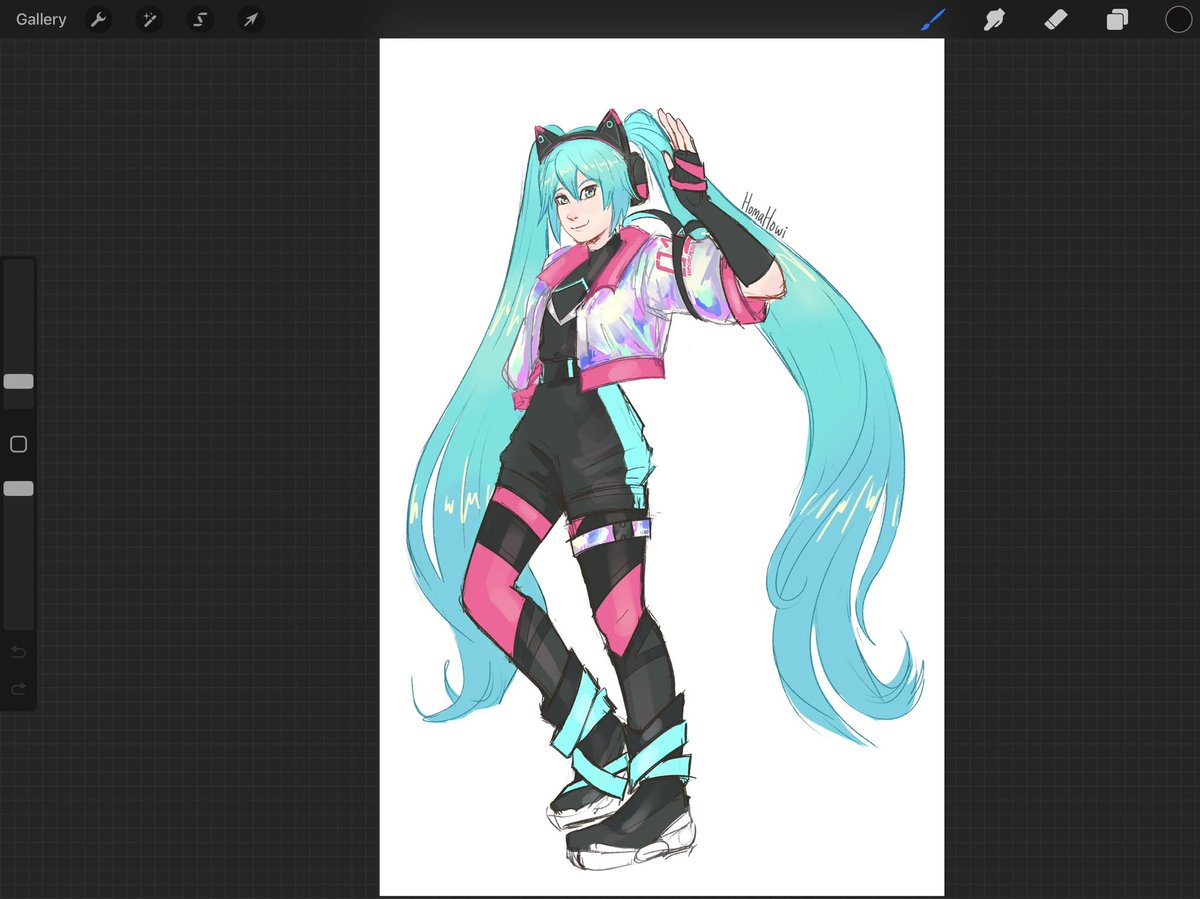
Task: Open the Gallery view
Action: tap(41, 19)
